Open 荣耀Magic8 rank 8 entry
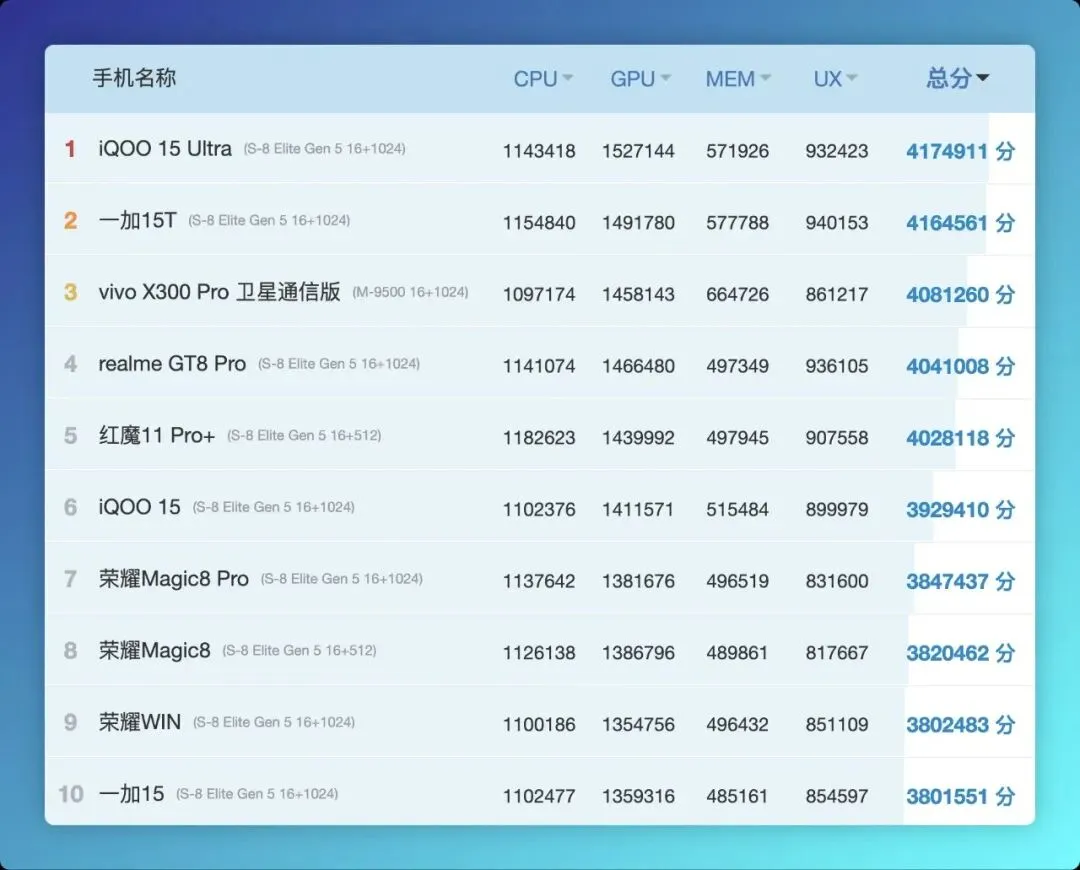Image resolution: width=1080 pixels, height=870 pixels. coord(154,650)
